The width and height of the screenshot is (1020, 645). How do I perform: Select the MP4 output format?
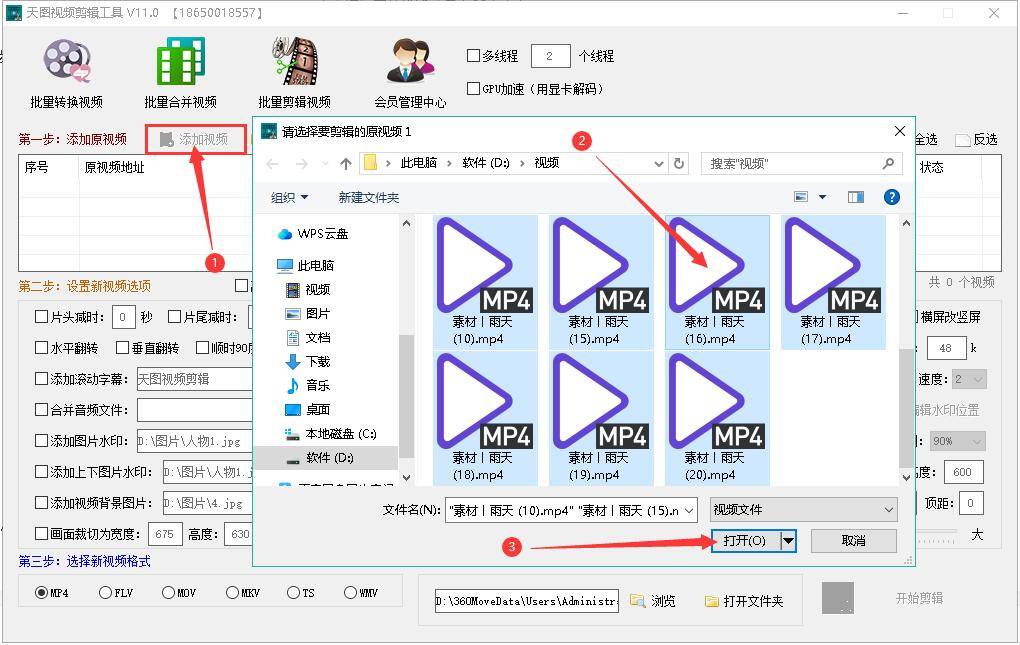pyautogui.click(x=42, y=592)
